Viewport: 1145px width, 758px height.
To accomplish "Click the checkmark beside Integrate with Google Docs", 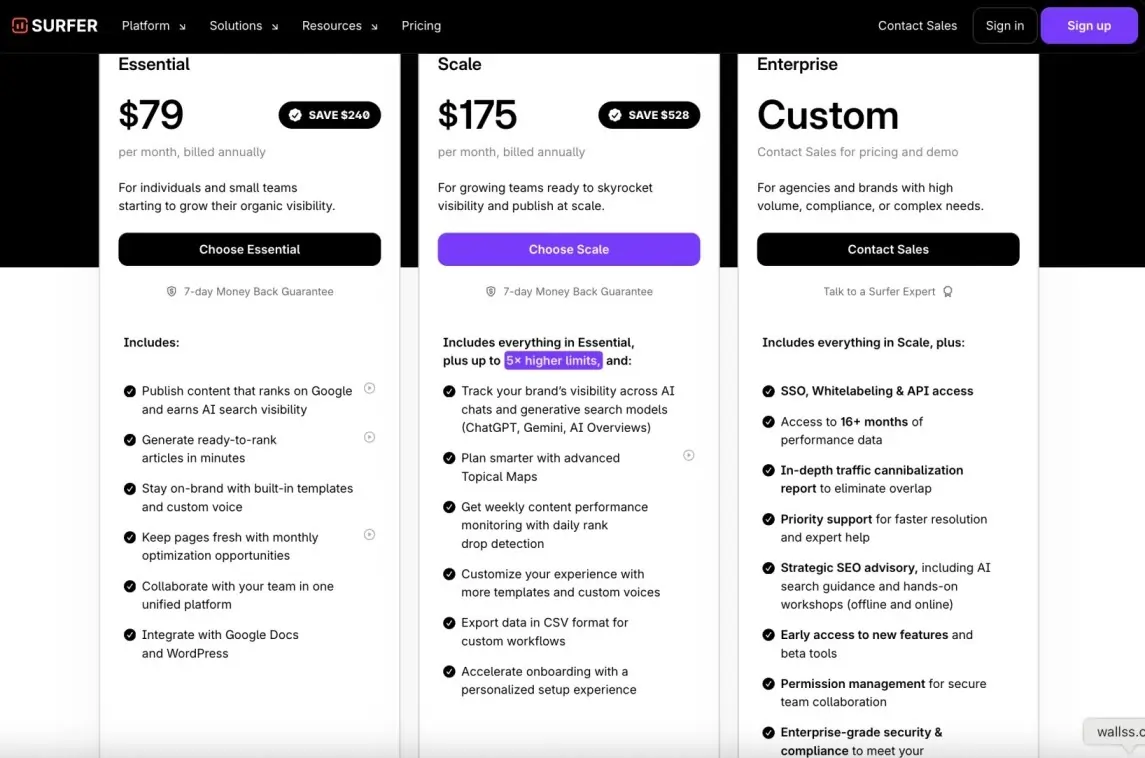I will pyautogui.click(x=130, y=635).
